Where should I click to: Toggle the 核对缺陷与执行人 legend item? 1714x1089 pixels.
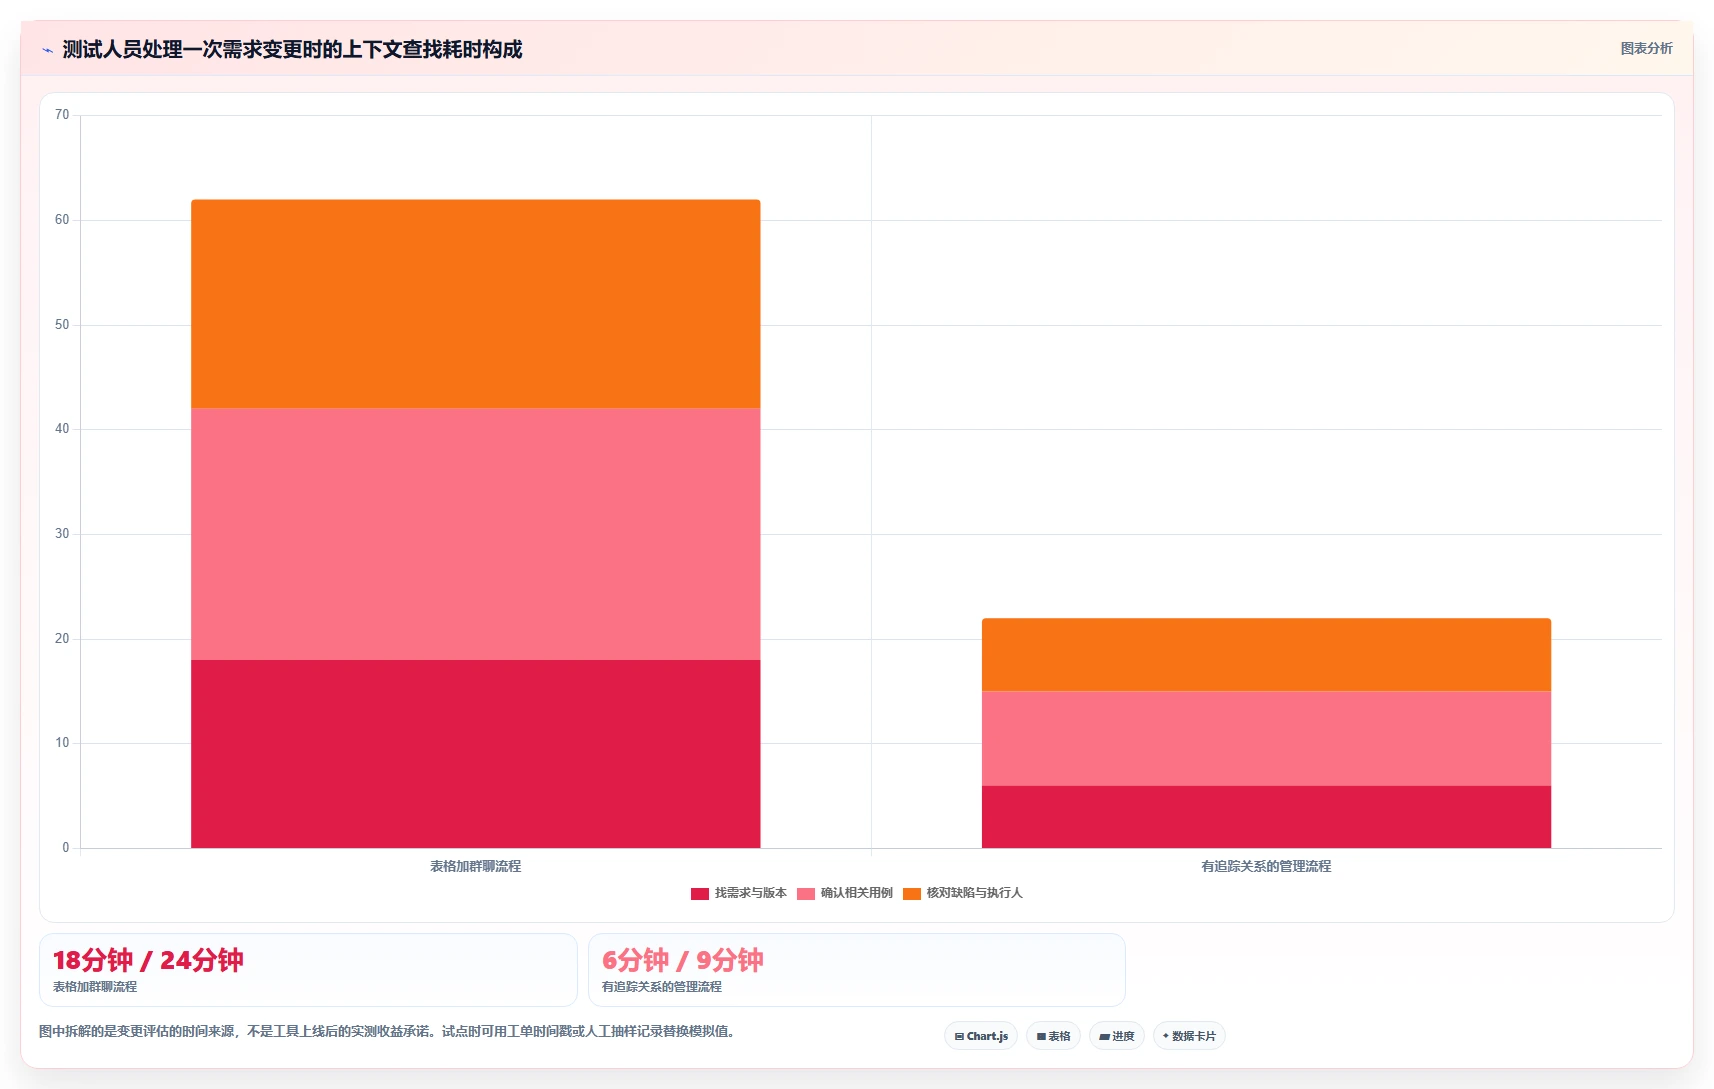pyautogui.click(x=963, y=893)
